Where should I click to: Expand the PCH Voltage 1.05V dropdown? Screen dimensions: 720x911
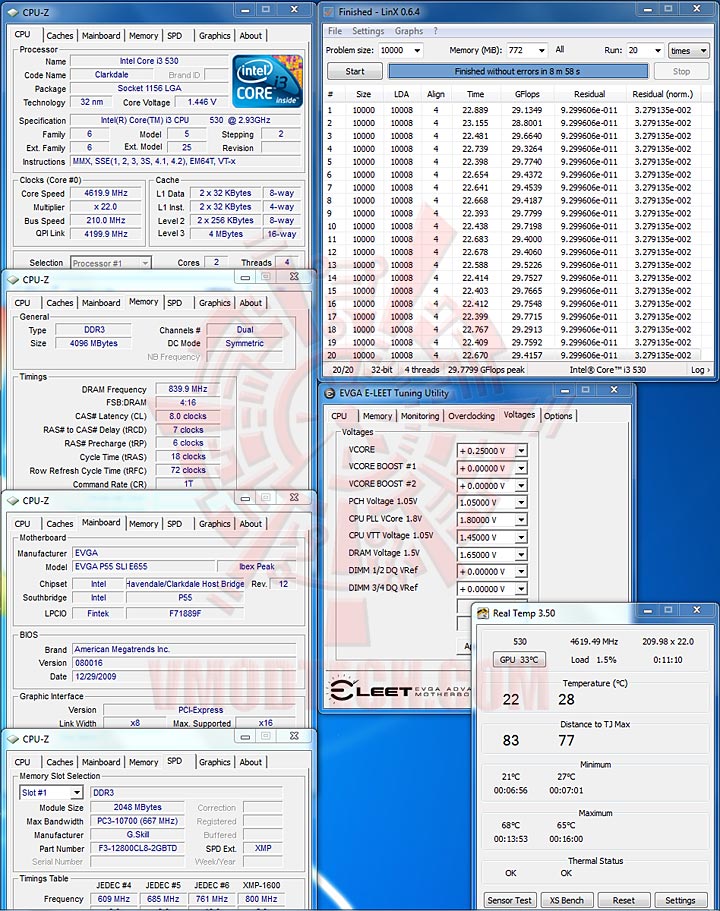coord(521,503)
